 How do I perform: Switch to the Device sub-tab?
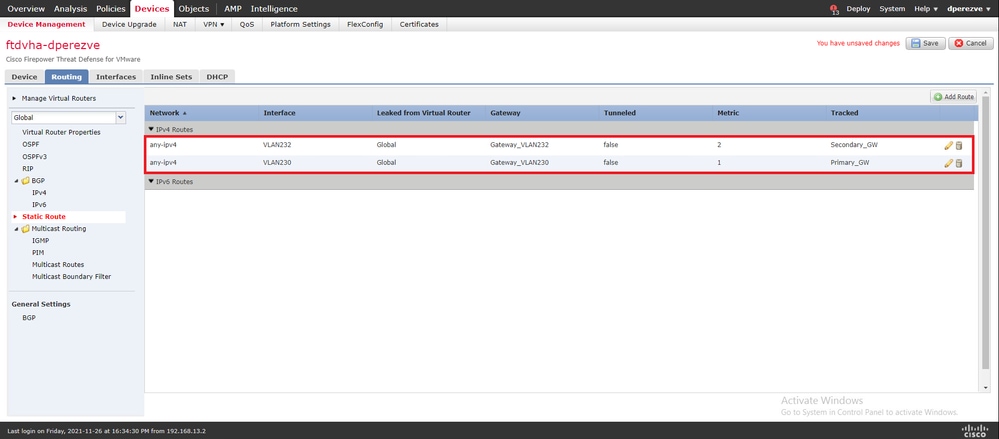point(24,76)
